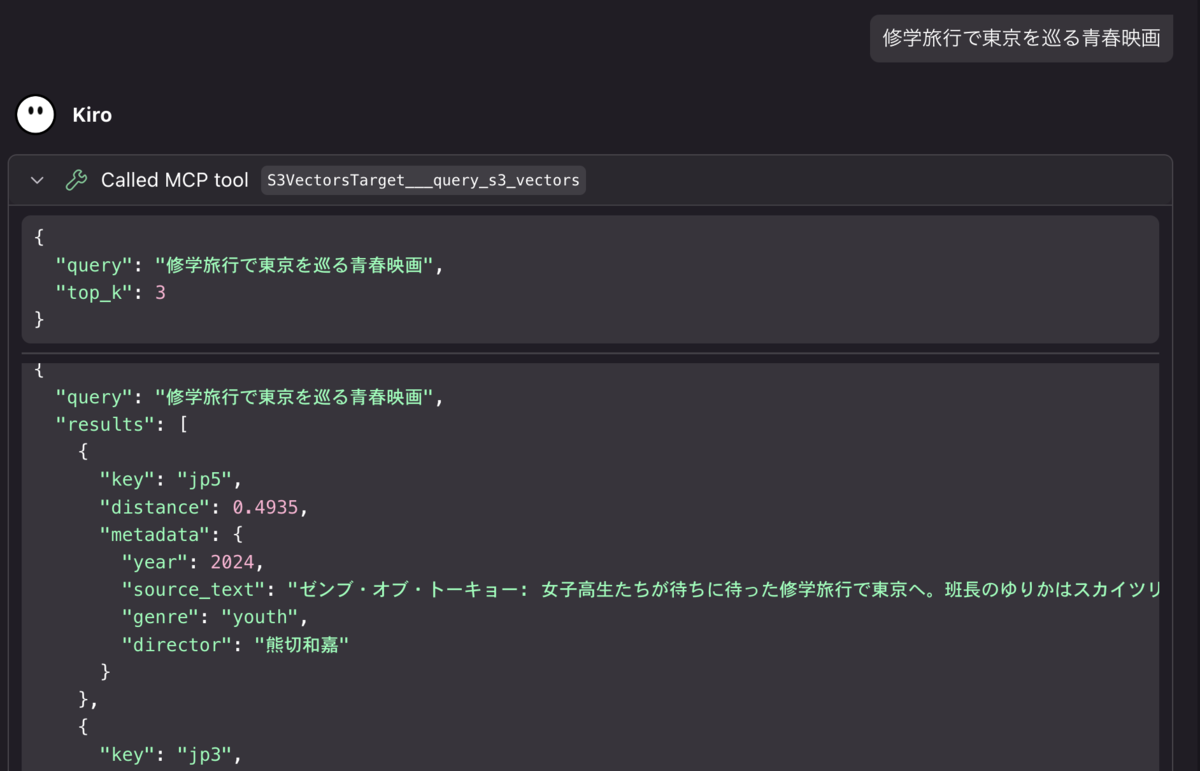Image resolution: width=1200 pixels, height=771 pixels.
Task: Select the S3VectorsTarget___query_s3_vectors tool badge
Action: point(423,180)
